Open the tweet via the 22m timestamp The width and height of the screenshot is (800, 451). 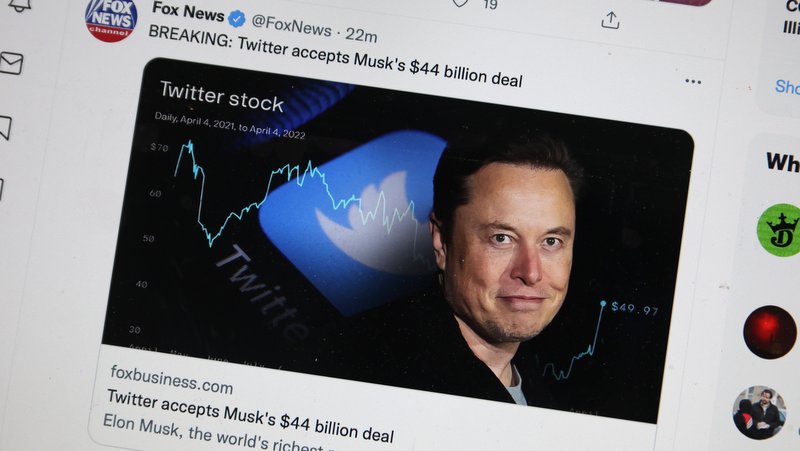pos(360,27)
